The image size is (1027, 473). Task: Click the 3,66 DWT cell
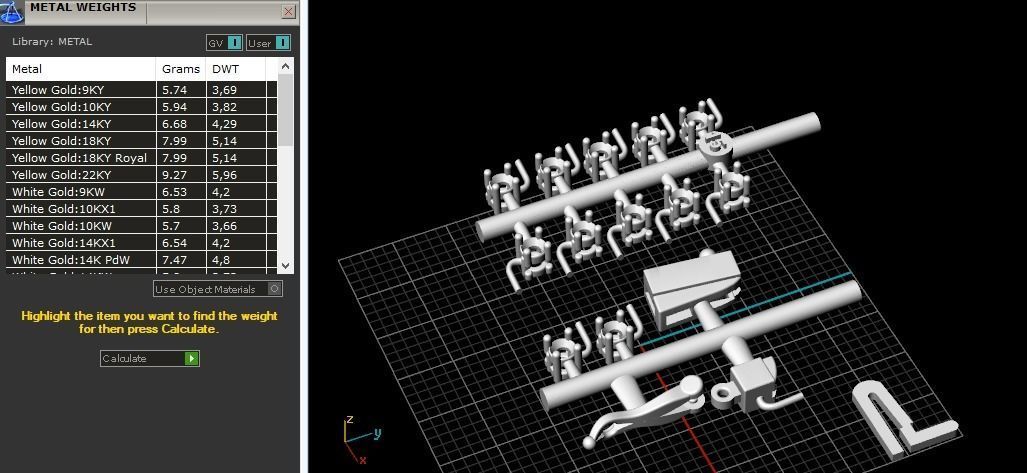[236, 226]
